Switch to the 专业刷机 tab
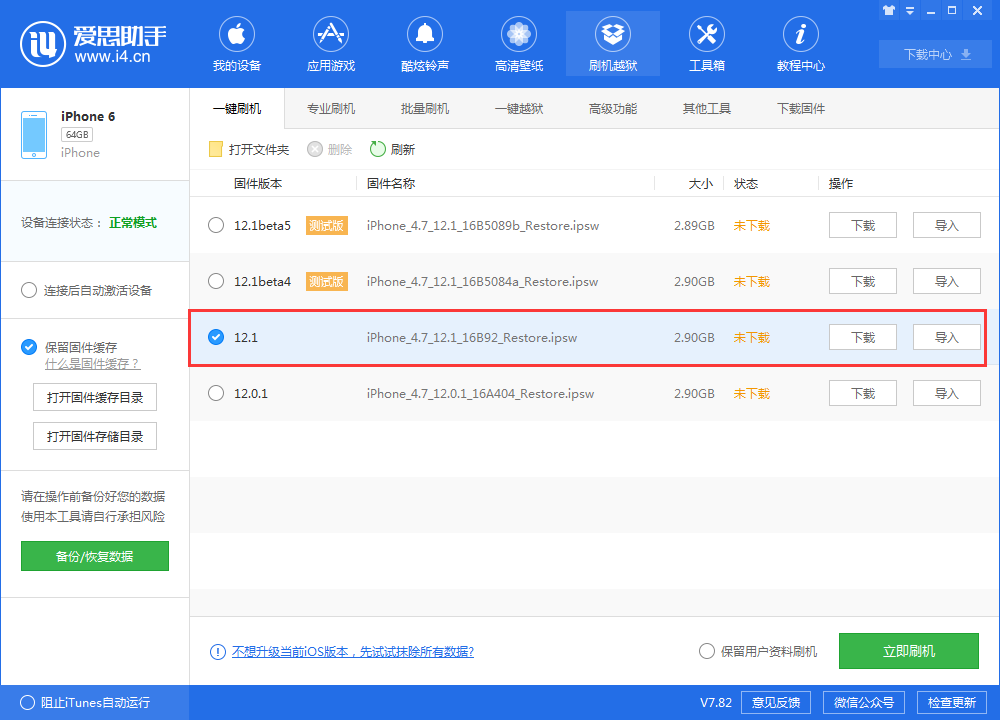This screenshot has width=1000, height=720. [331, 108]
